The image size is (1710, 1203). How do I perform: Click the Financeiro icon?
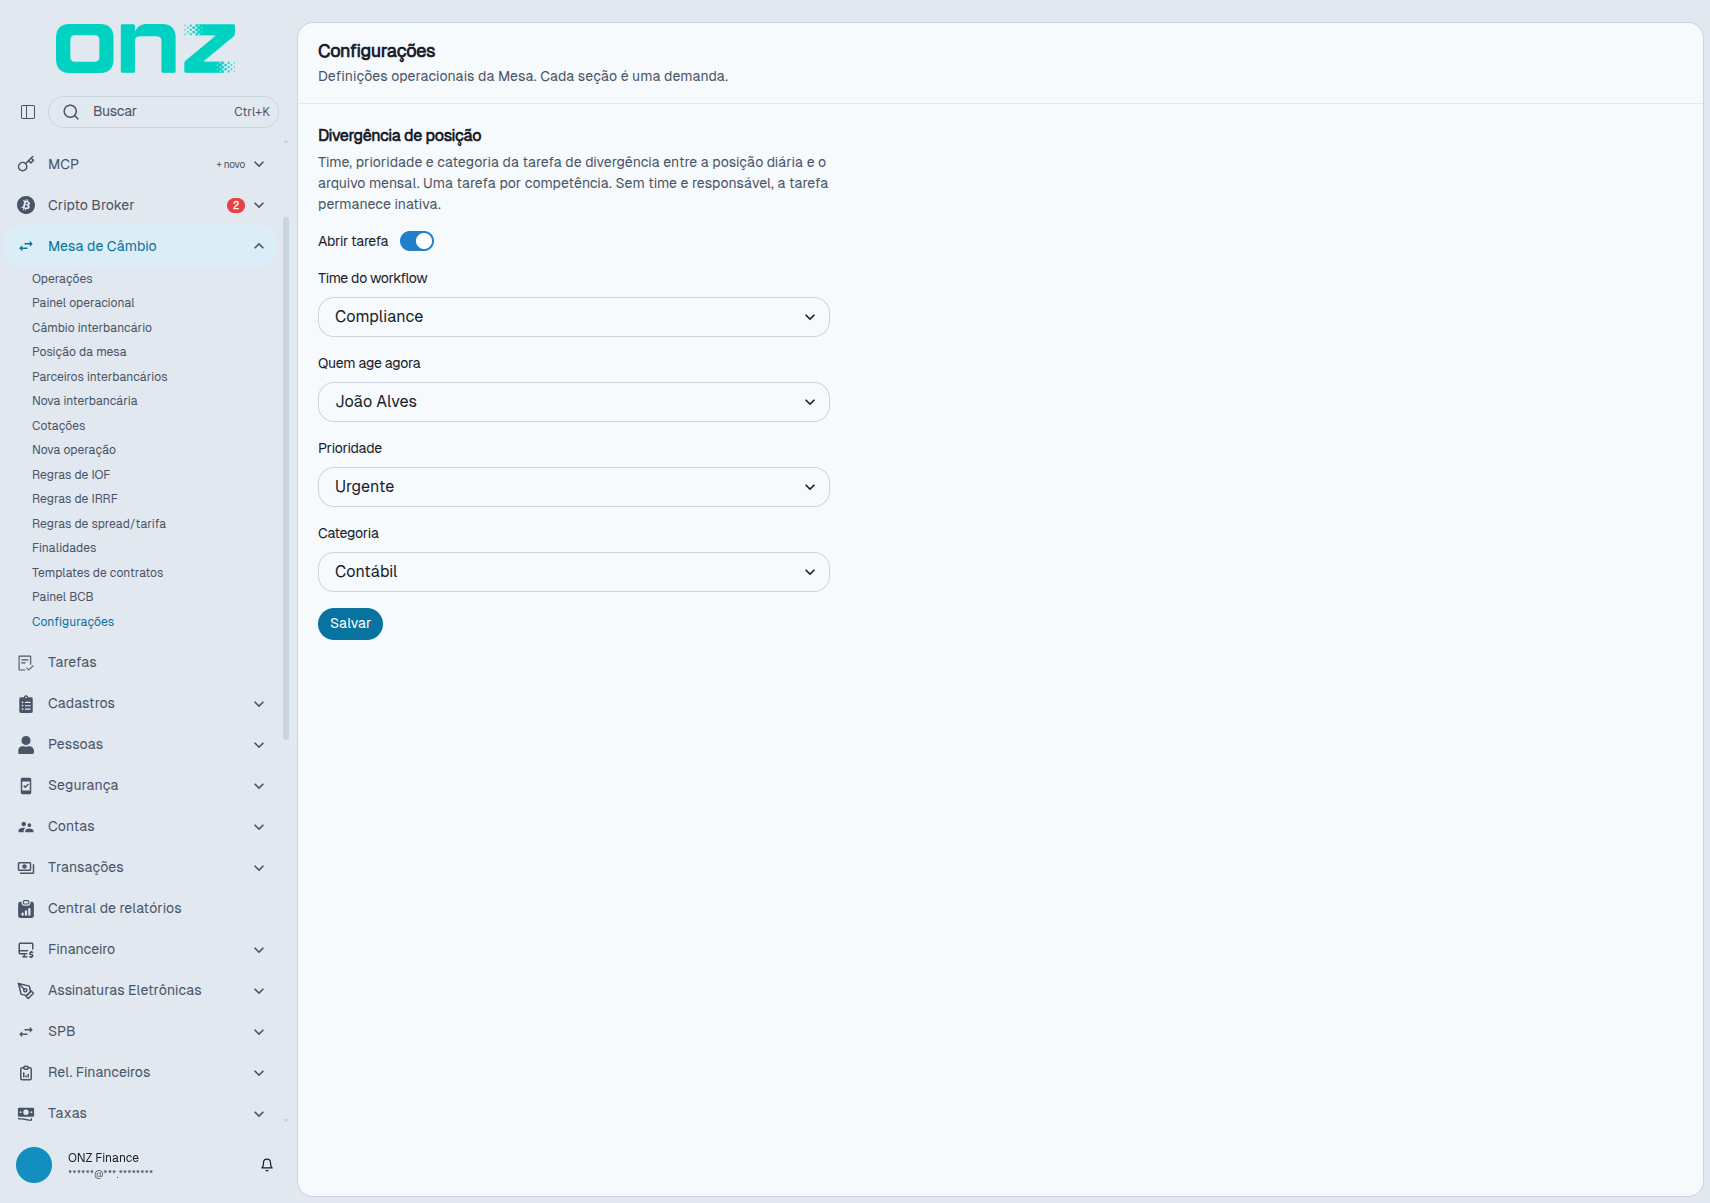tap(26, 950)
